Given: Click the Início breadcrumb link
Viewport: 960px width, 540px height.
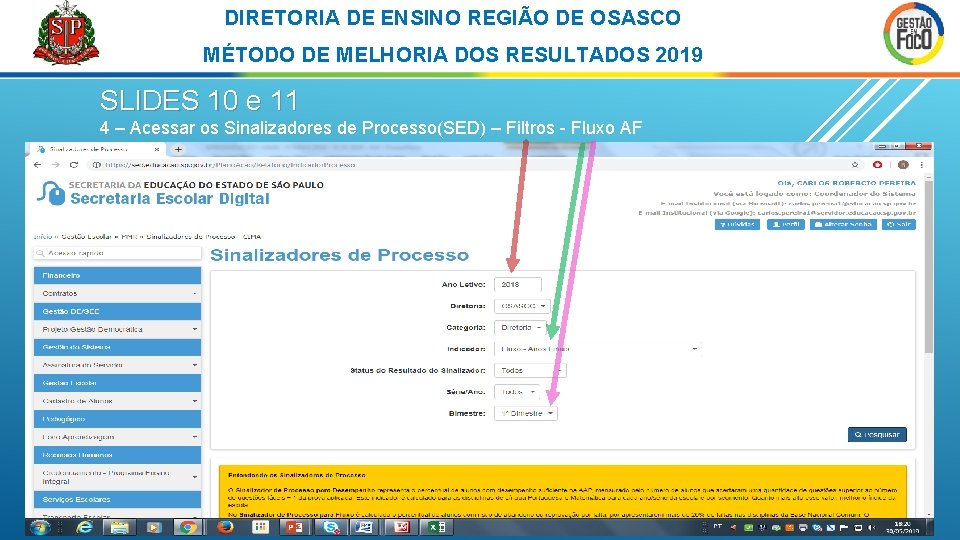Looking at the screenshot, I should pos(42,236).
